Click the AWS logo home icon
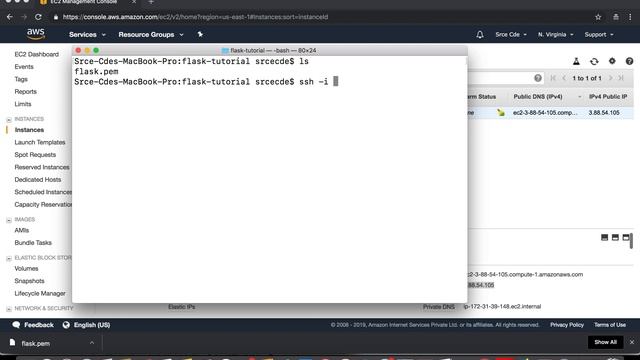This screenshot has width=640, height=360. [x=36, y=34]
